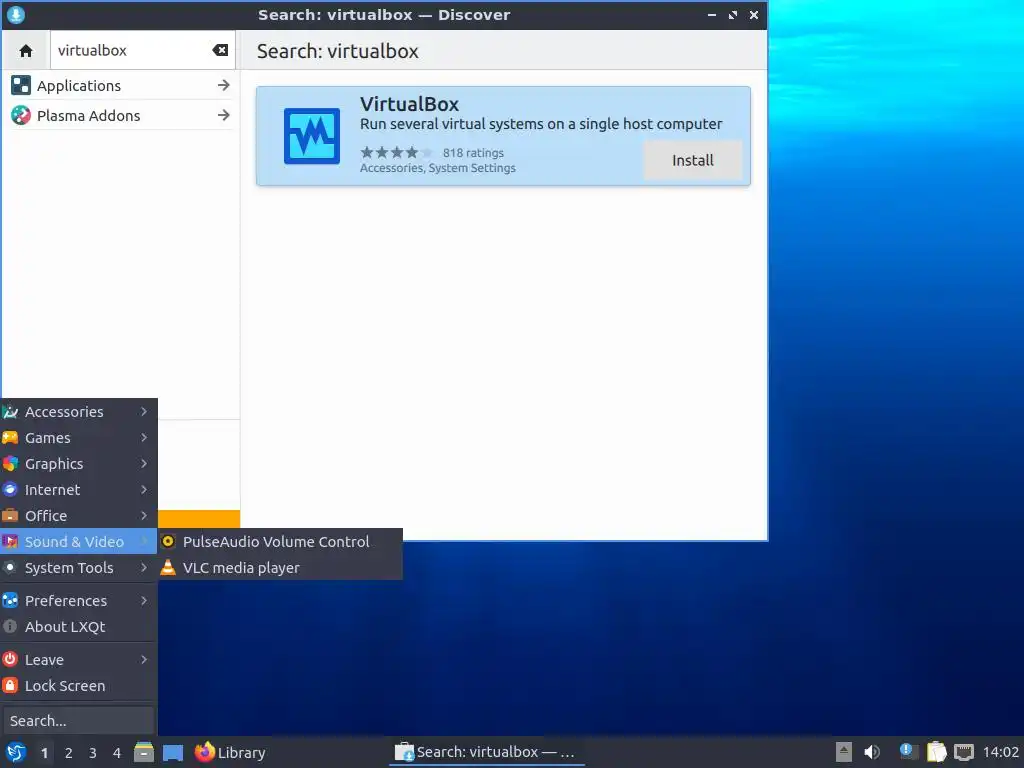Click the Applications category icon

(x=21, y=85)
